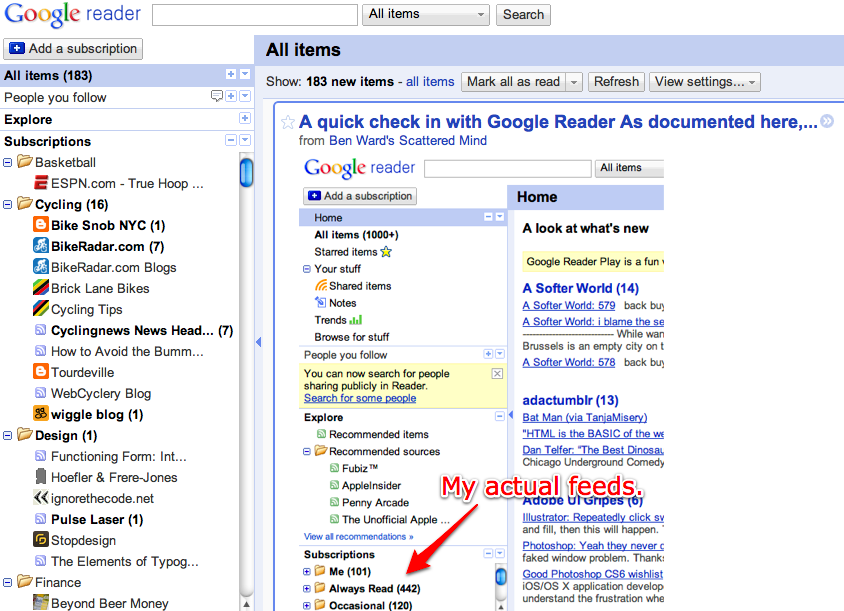Select All items (183) in the sidebar
The width and height of the screenshot is (844, 611).
pos(48,75)
